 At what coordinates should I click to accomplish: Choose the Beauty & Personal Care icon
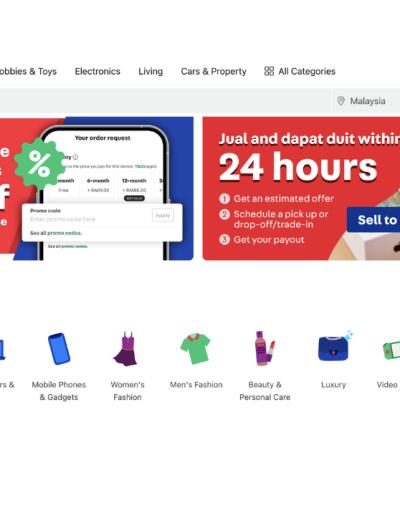(265, 348)
